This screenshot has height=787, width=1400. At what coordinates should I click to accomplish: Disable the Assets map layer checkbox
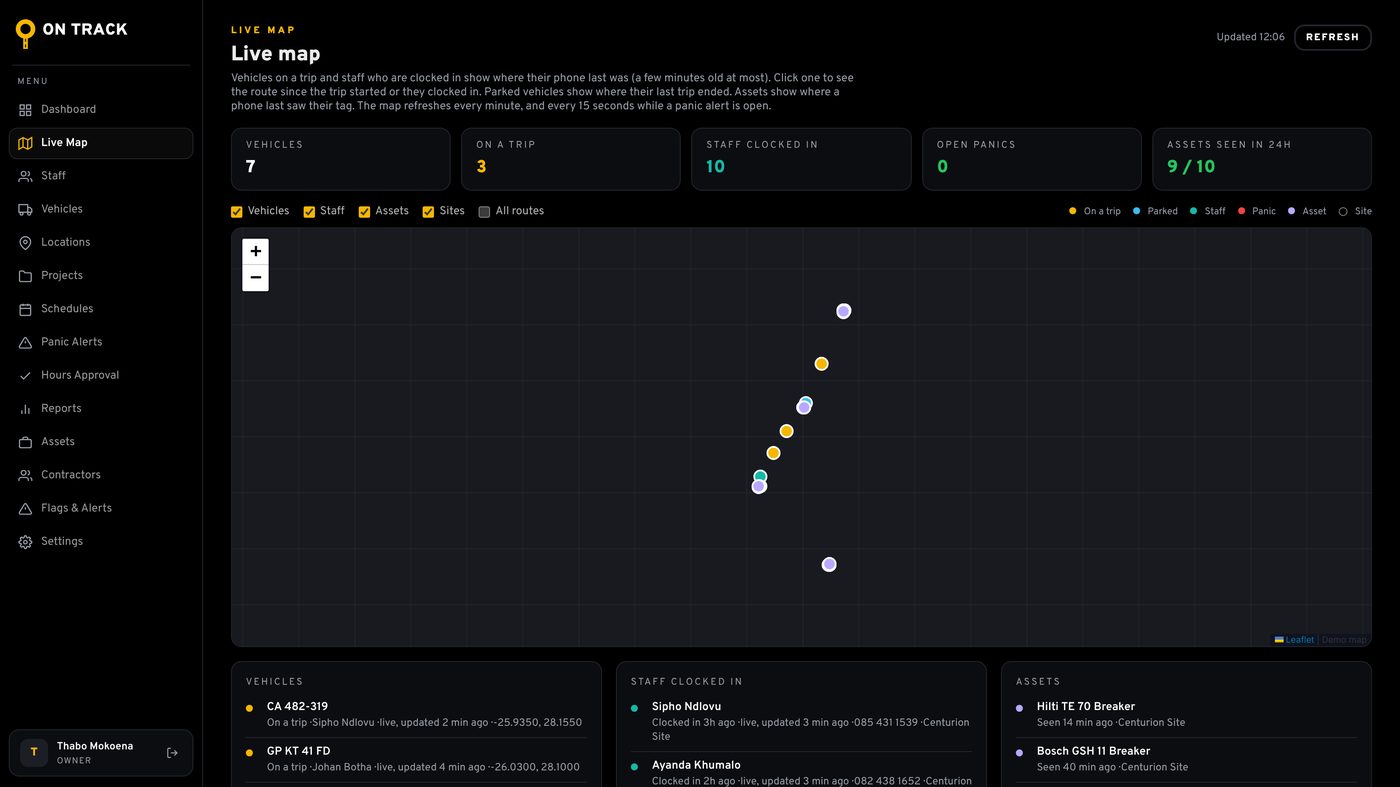(364, 212)
